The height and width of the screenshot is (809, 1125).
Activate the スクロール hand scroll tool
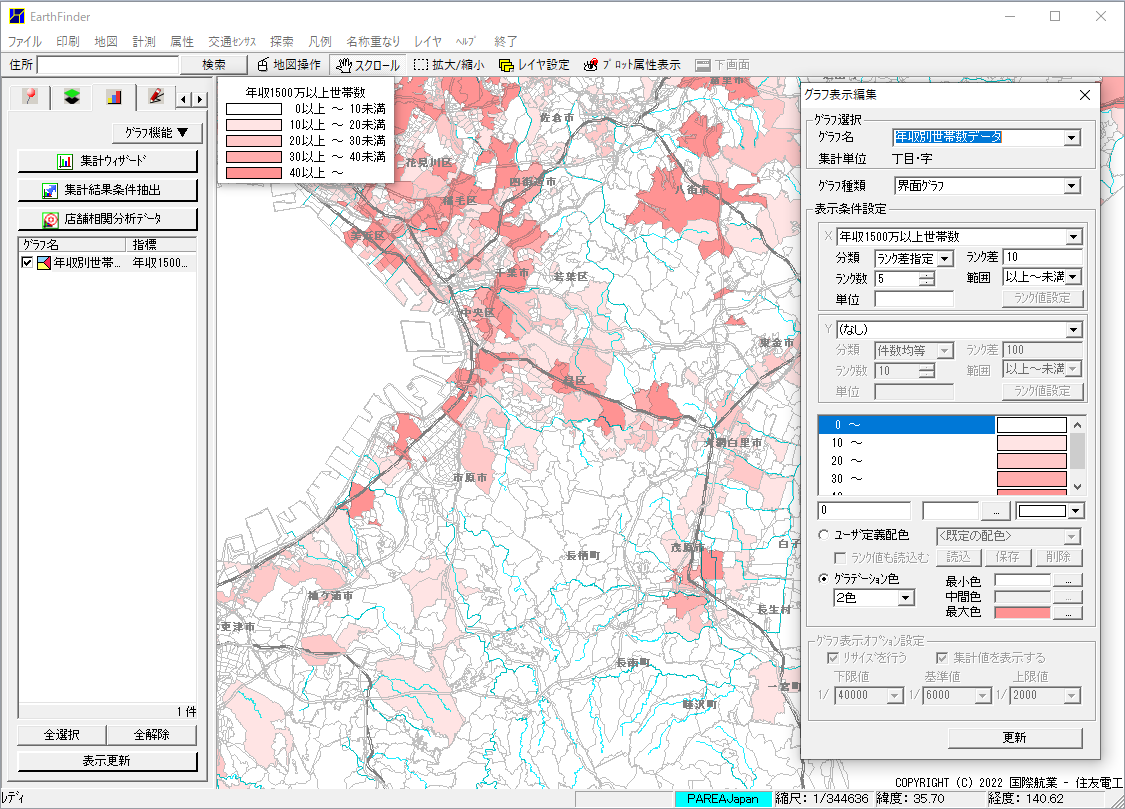[x=368, y=65]
